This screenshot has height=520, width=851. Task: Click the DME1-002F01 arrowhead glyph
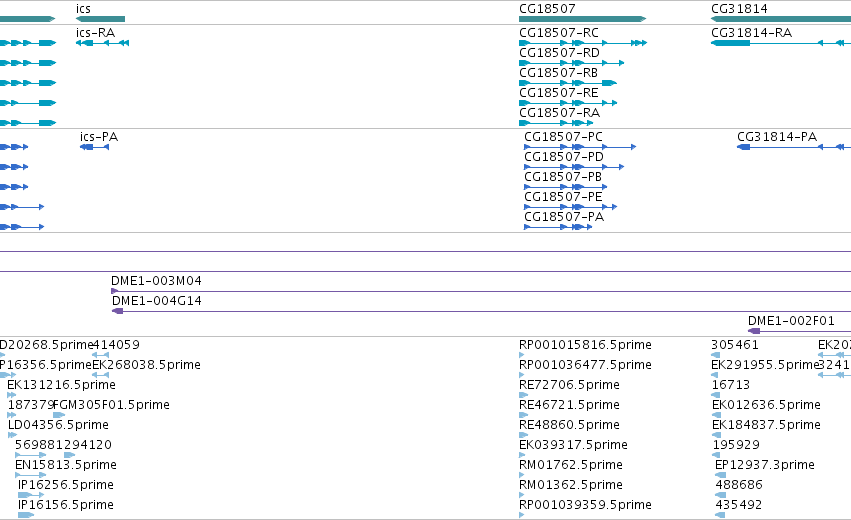(754, 331)
